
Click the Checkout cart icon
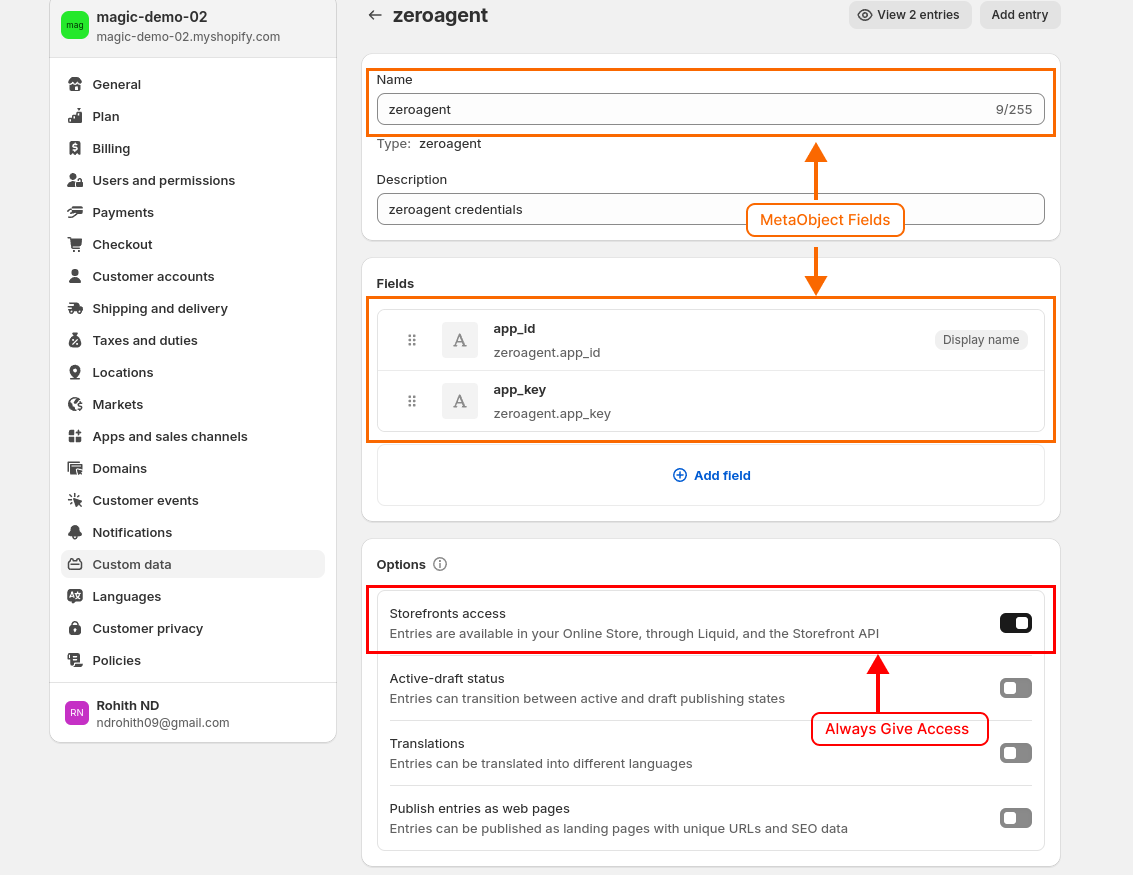tap(75, 244)
